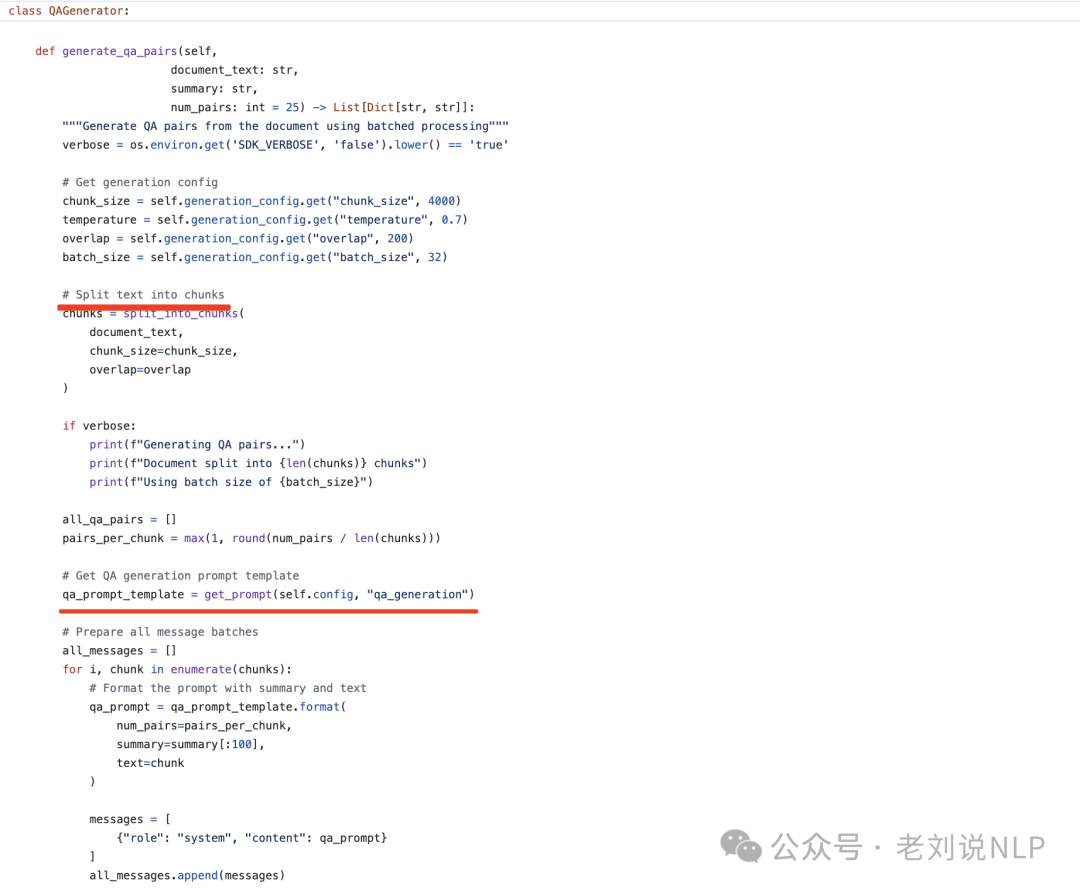Click the value 4000 for chunk_size
The width and height of the screenshot is (1080, 891).
[442, 201]
